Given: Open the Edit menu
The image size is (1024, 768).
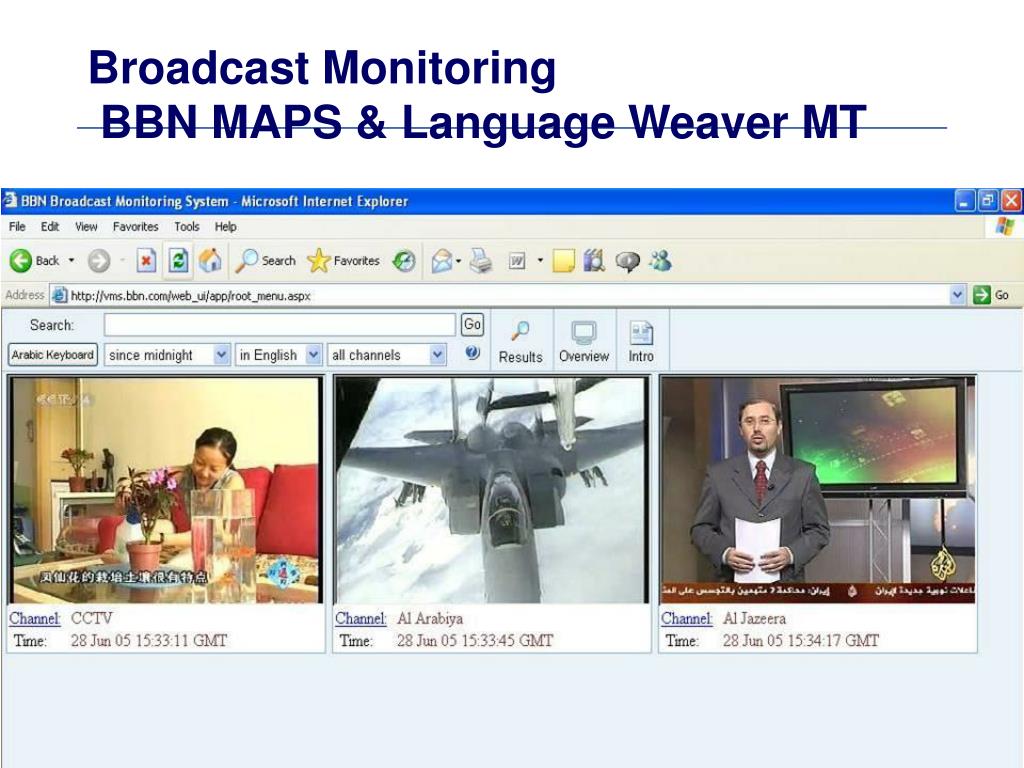Looking at the screenshot, I should [50, 227].
